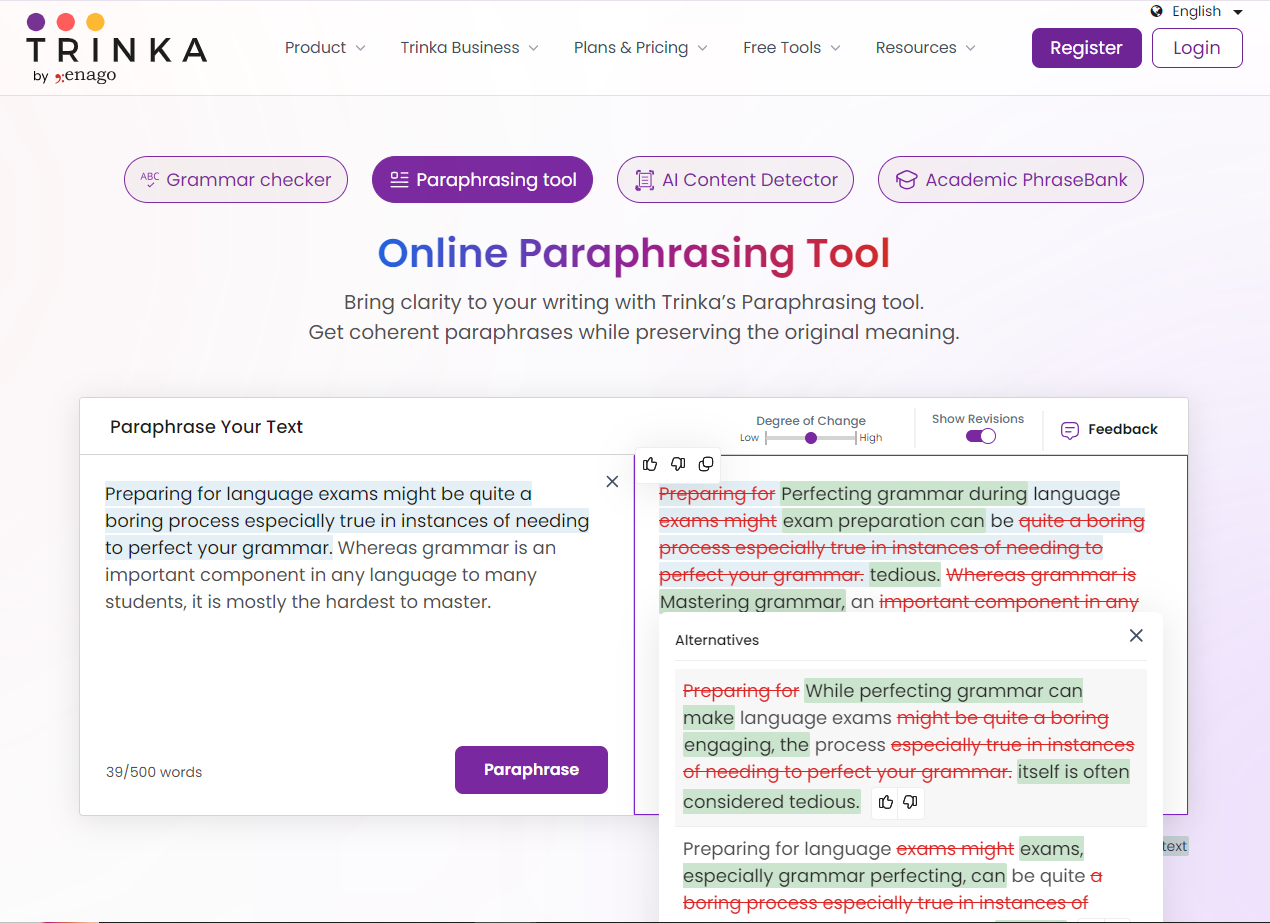This screenshot has width=1270, height=923.
Task: Toggle the Show Revisions switch
Action: 980,436
